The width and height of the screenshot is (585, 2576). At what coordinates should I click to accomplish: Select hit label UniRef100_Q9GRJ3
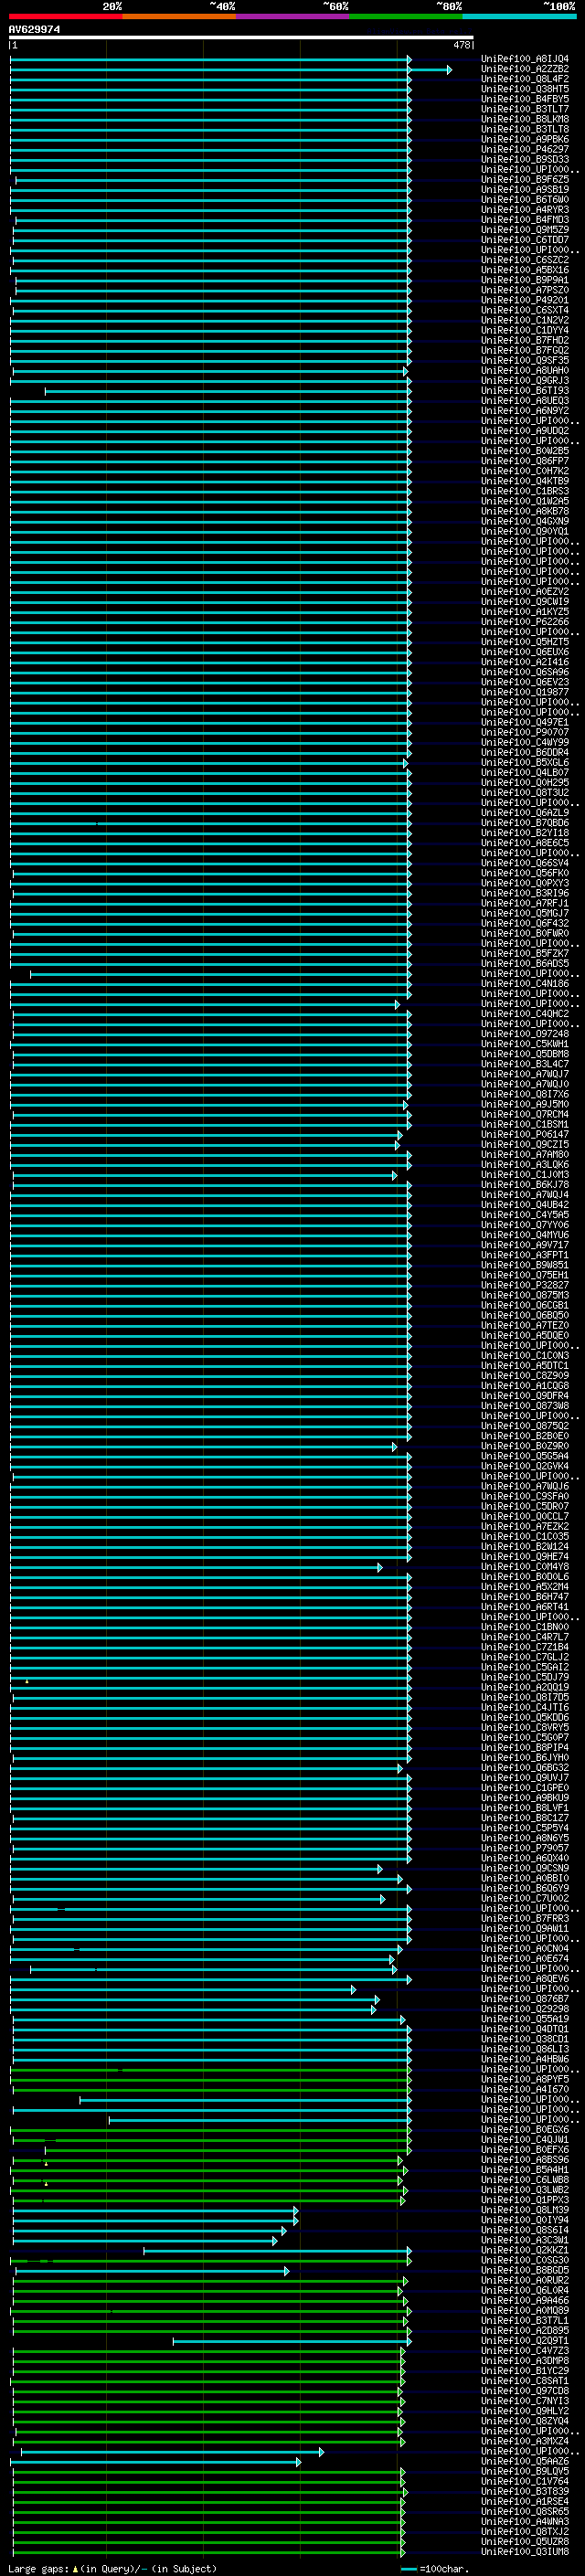(x=525, y=380)
